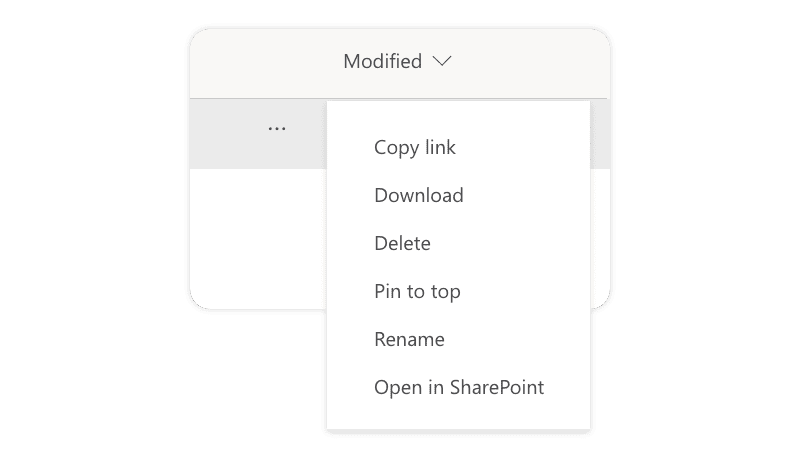The height and width of the screenshot is (455, 800).
Task: Click Delete in the context menu
Action: point(402,243)
